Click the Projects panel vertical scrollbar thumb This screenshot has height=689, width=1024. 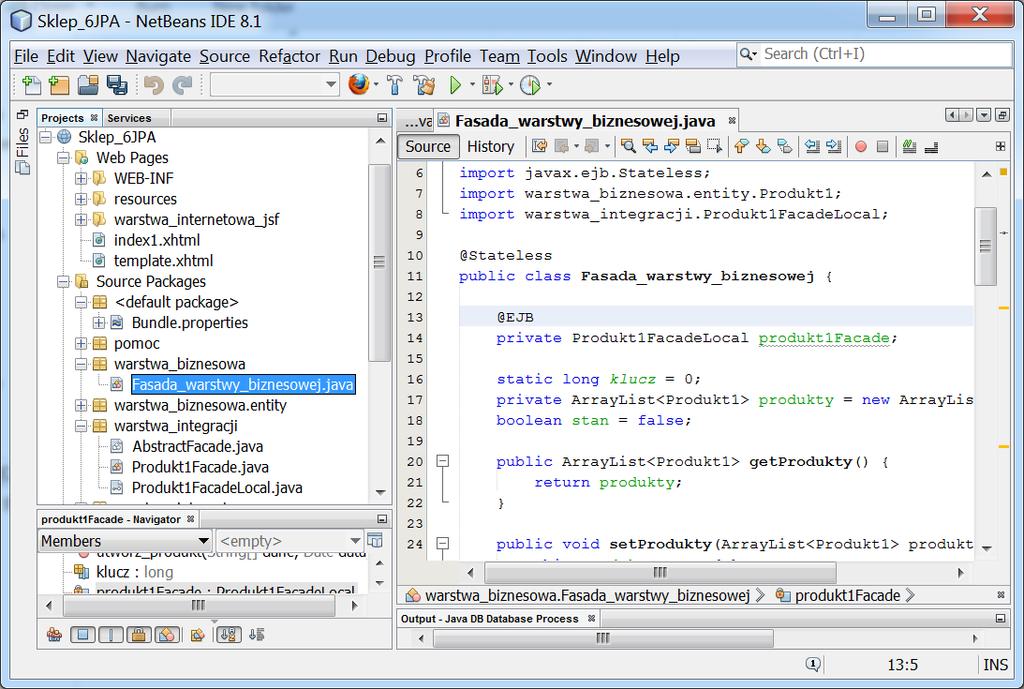(x=379, y=262)
